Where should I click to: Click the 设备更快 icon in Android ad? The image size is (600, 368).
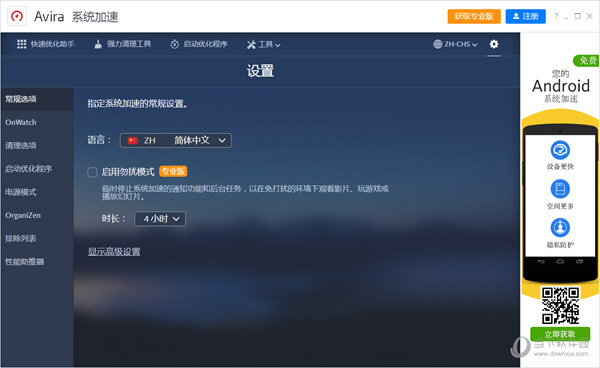tap(560, 150)
